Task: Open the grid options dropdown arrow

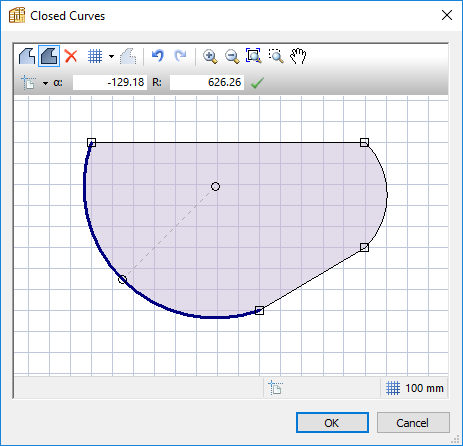Action: point(111,56)
